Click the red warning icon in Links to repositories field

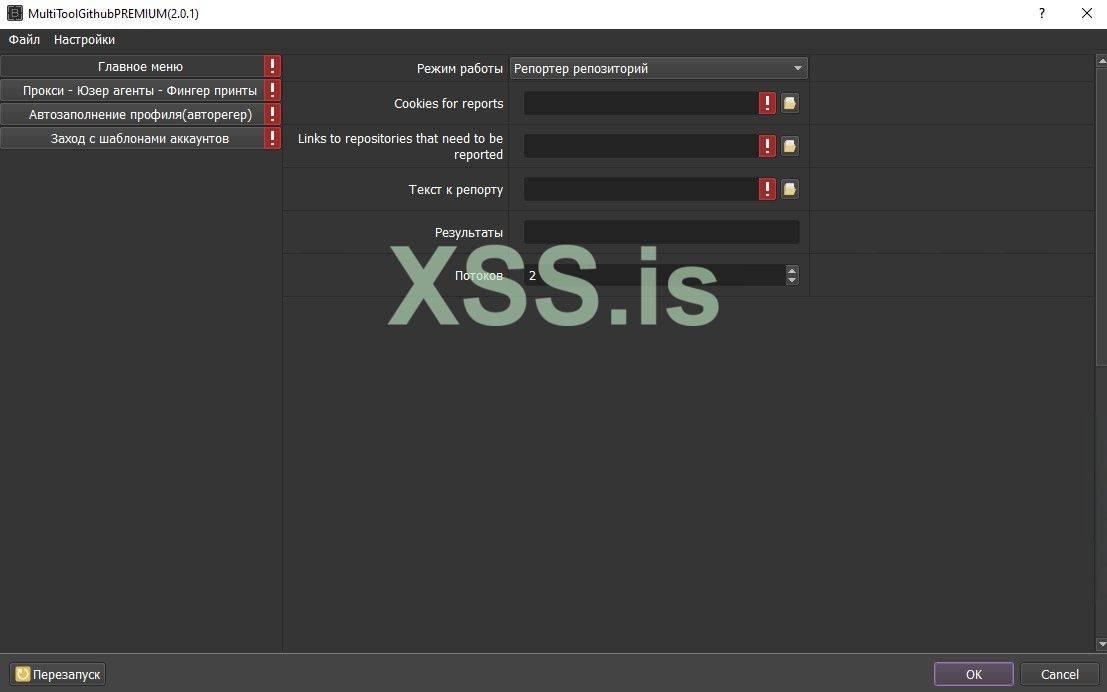(x=767, y=146)
